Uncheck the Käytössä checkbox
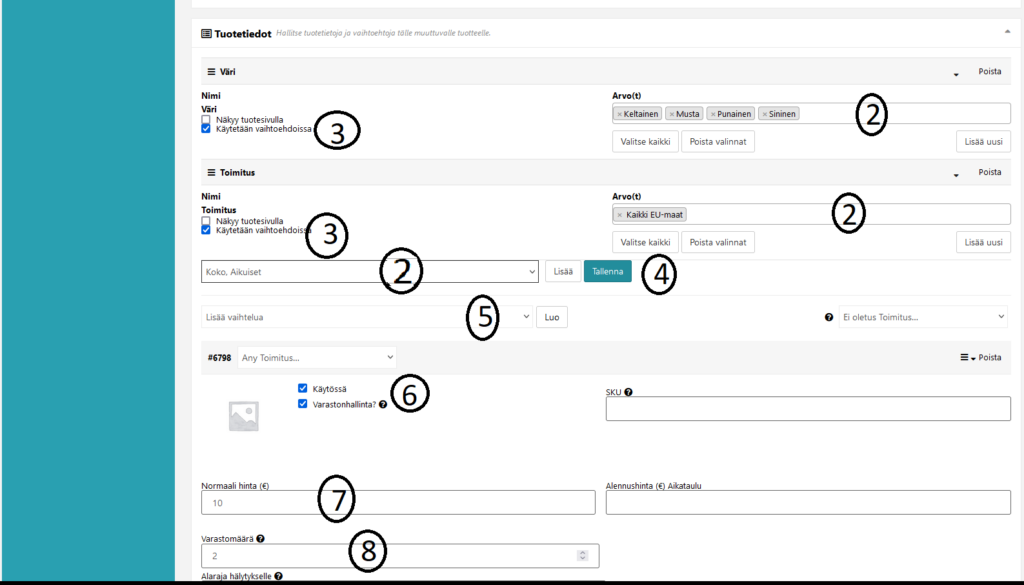The image size is (1024, 585). (303, 388)
